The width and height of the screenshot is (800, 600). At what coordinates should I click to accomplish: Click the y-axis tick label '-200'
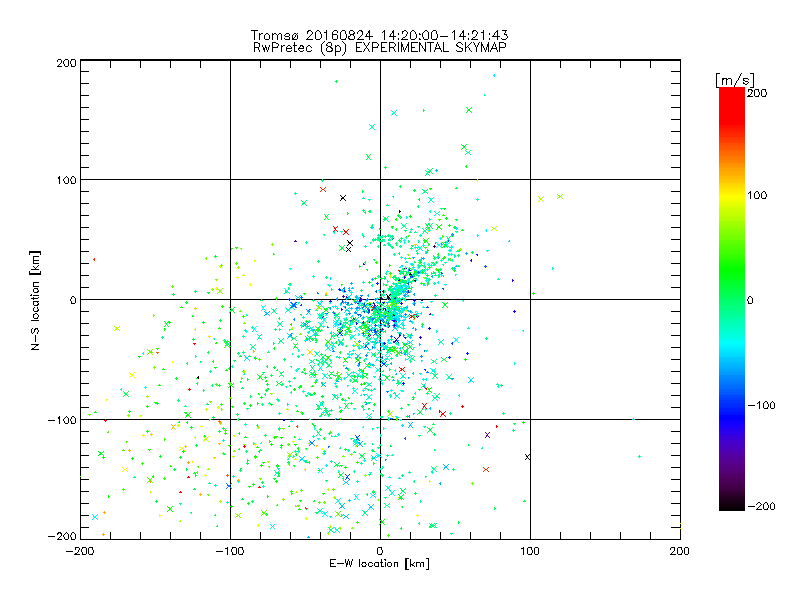62,536
